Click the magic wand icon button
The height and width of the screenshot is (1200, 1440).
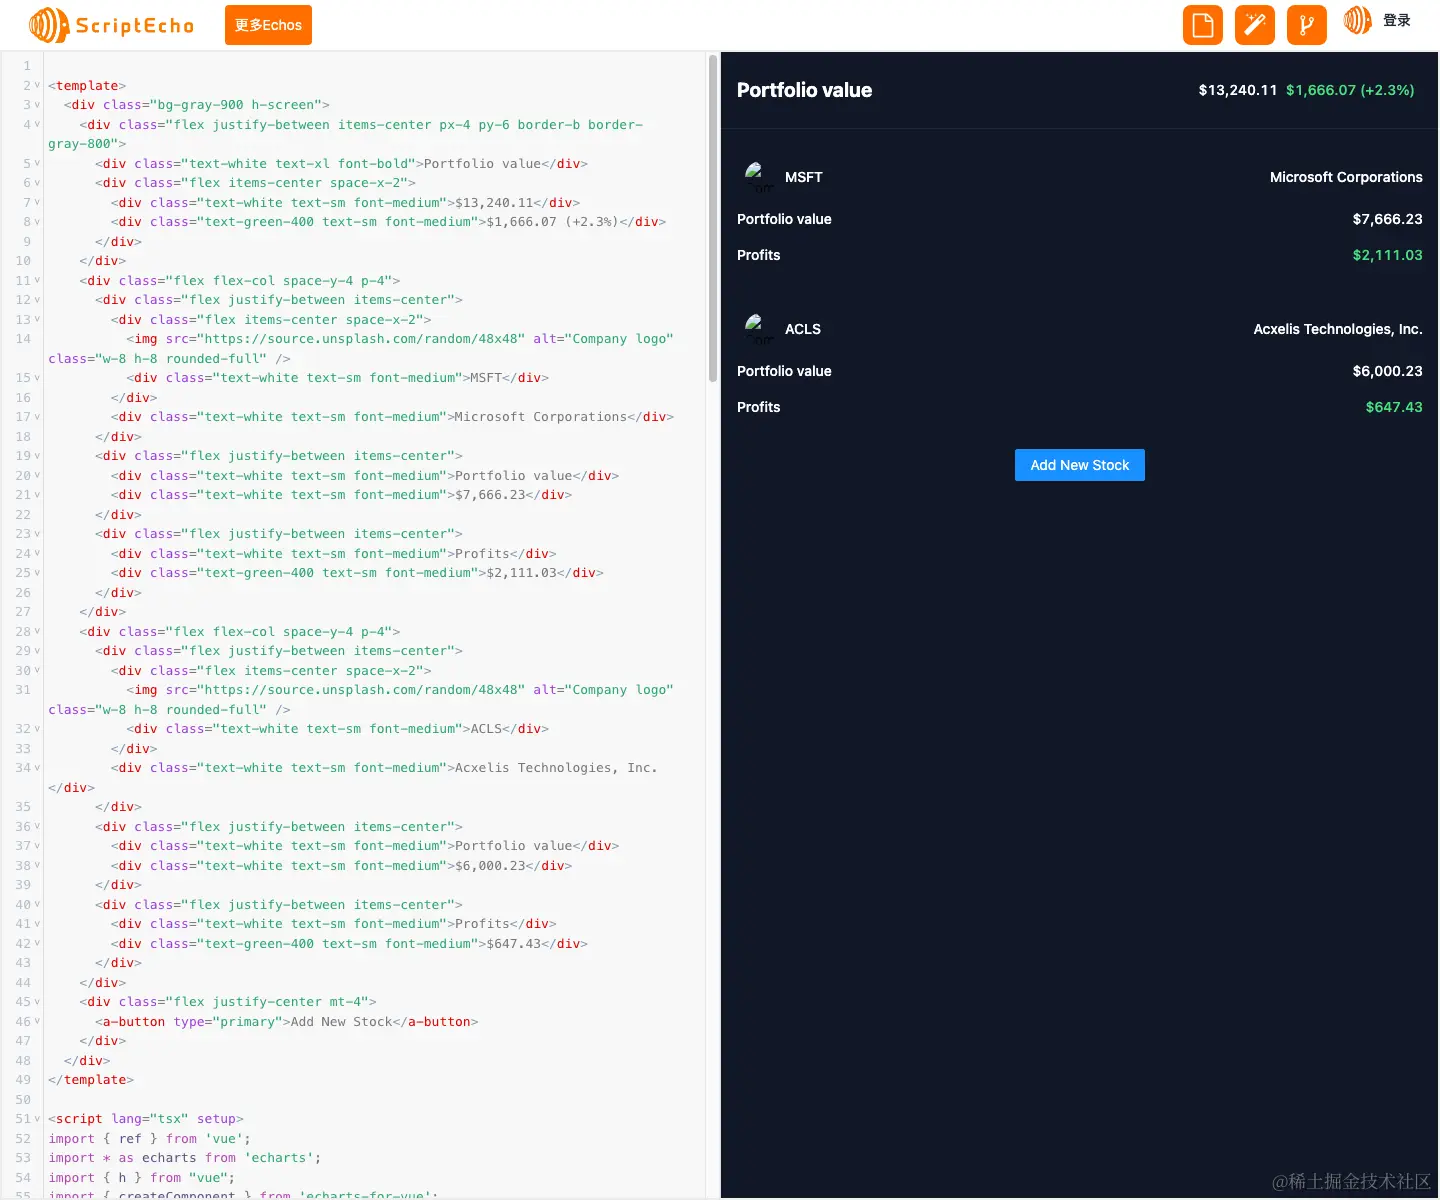point(1255,25)
